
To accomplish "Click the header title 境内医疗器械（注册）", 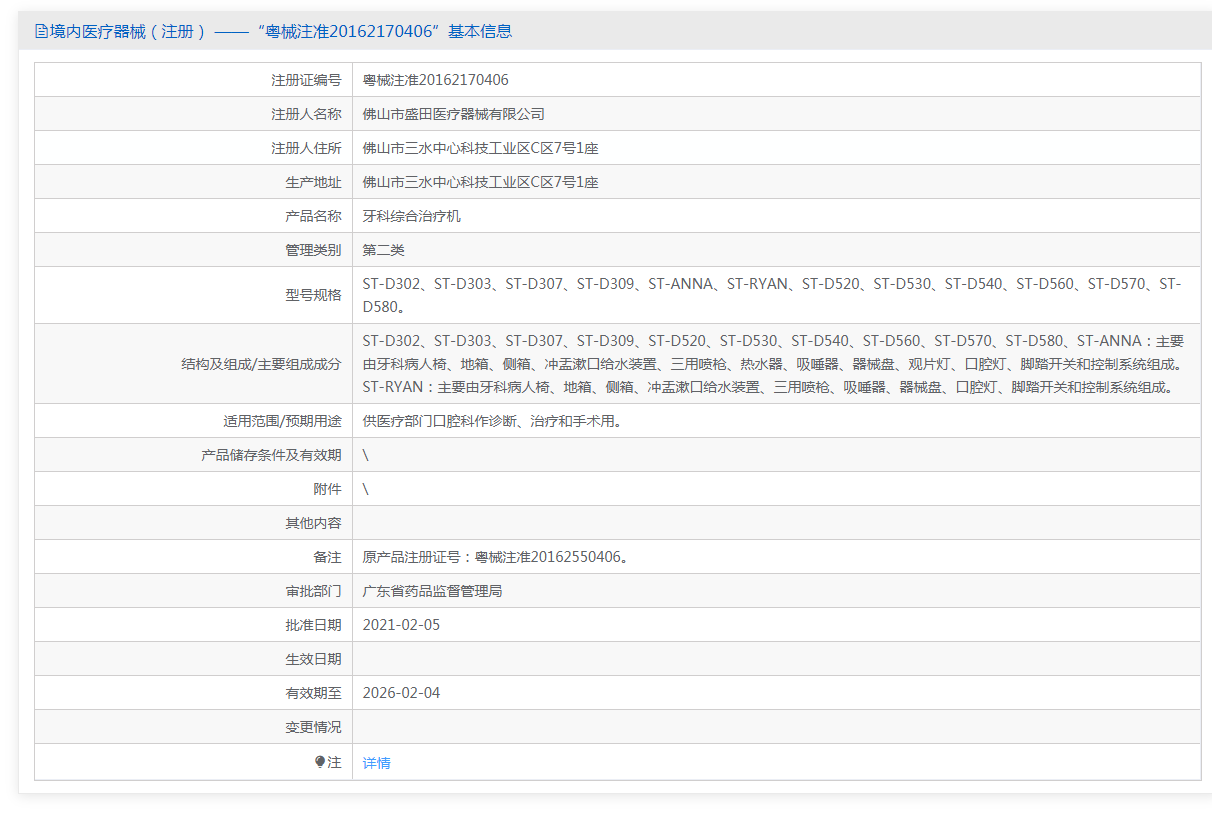I will pyautogui.click(x=127, y=31).
